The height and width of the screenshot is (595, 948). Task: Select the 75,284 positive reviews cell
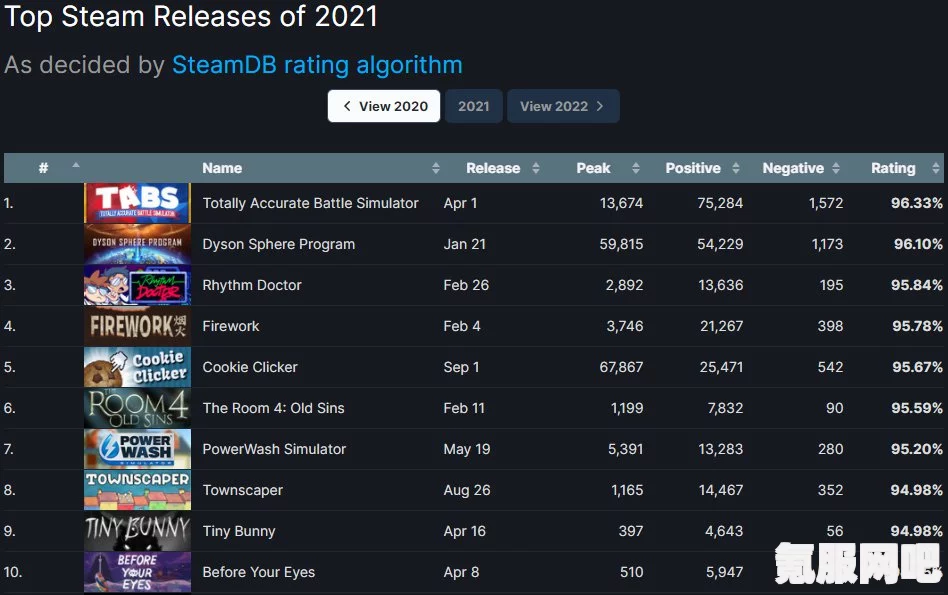point(720,203)
